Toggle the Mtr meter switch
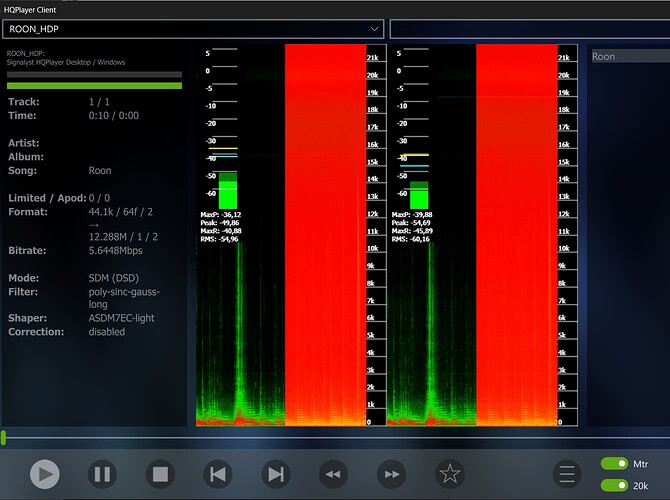 click(x=614, y=464)
